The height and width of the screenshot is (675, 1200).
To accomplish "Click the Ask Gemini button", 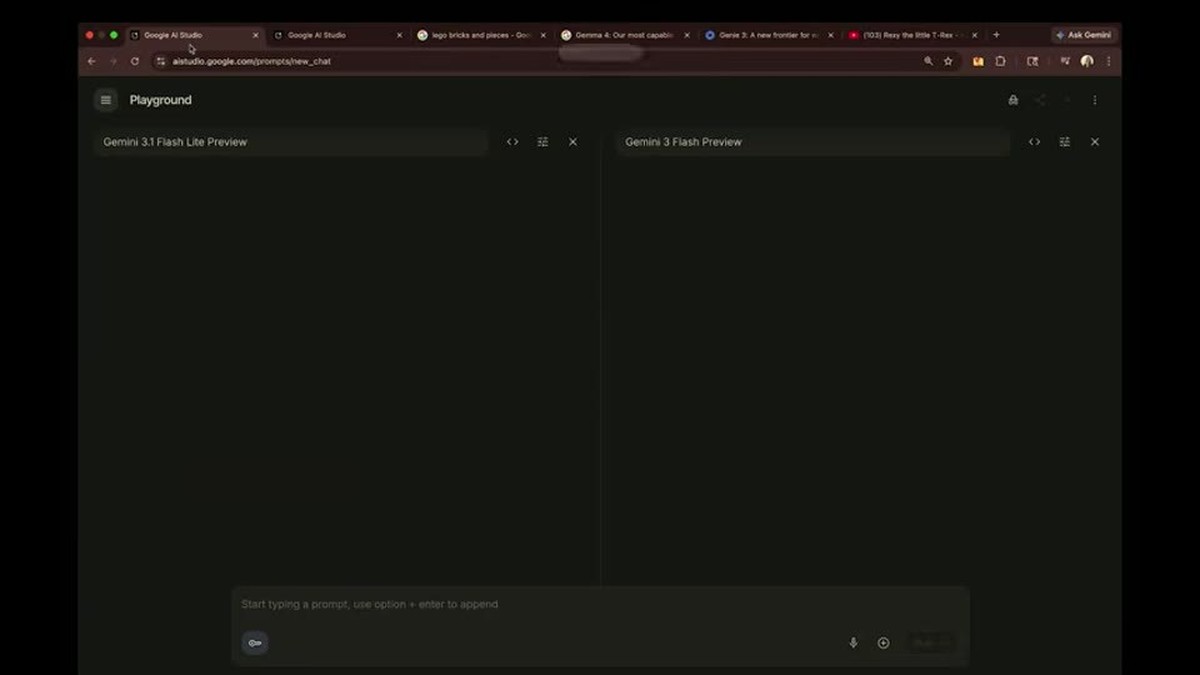I will [x=1084, y=35].
